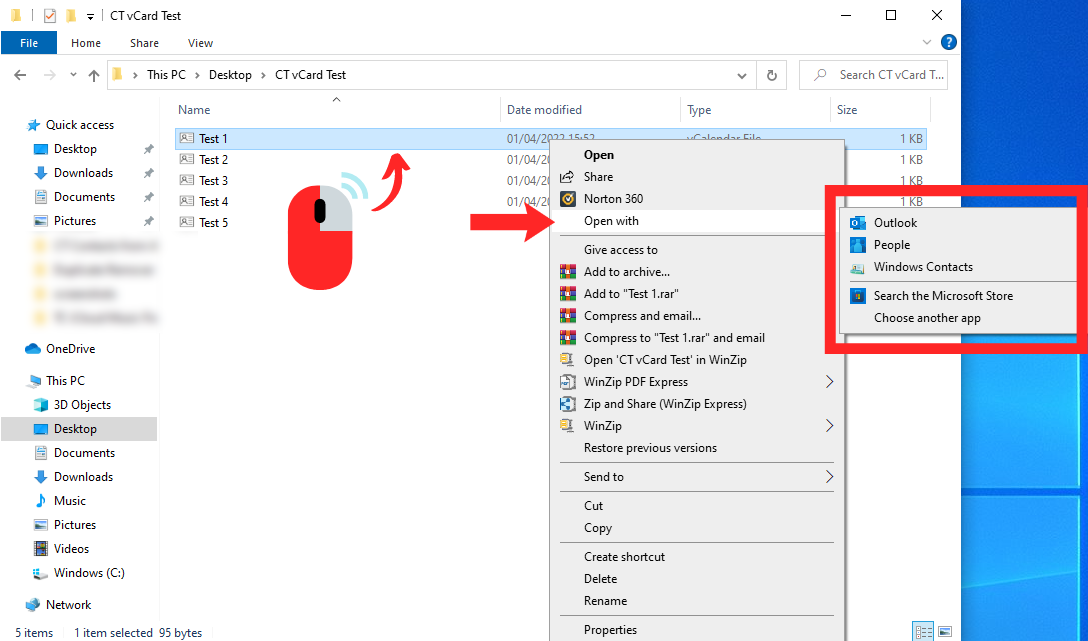
Task: Go up one folder level arrow
Action: (x=94, y=76)
